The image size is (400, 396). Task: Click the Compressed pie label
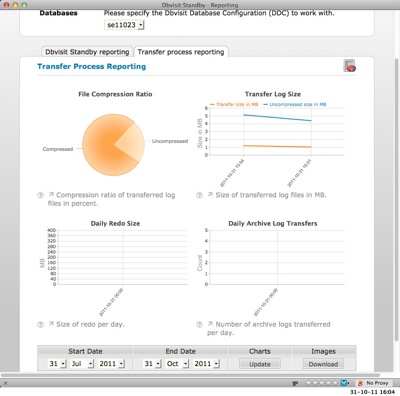click(x=58, y=149)
